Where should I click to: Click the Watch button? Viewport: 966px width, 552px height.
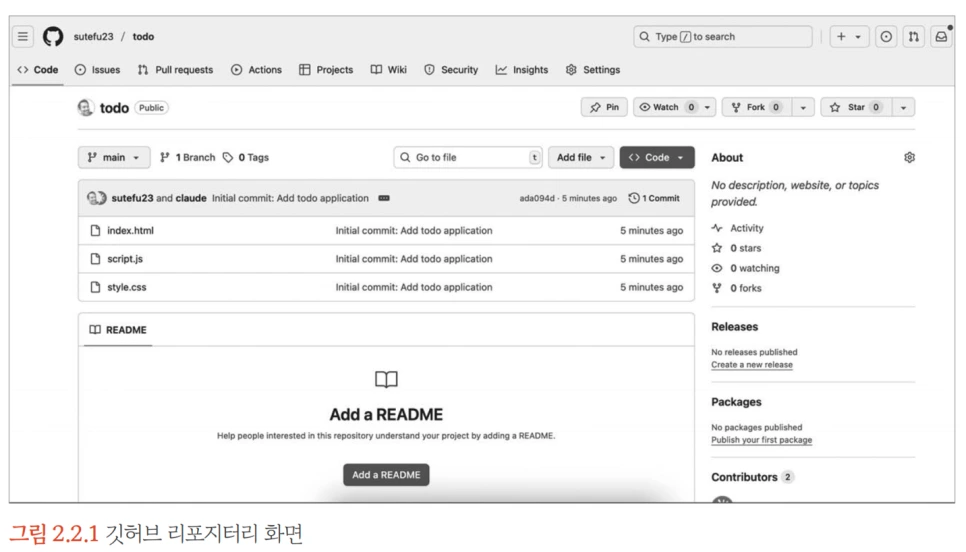pos(667,107)
